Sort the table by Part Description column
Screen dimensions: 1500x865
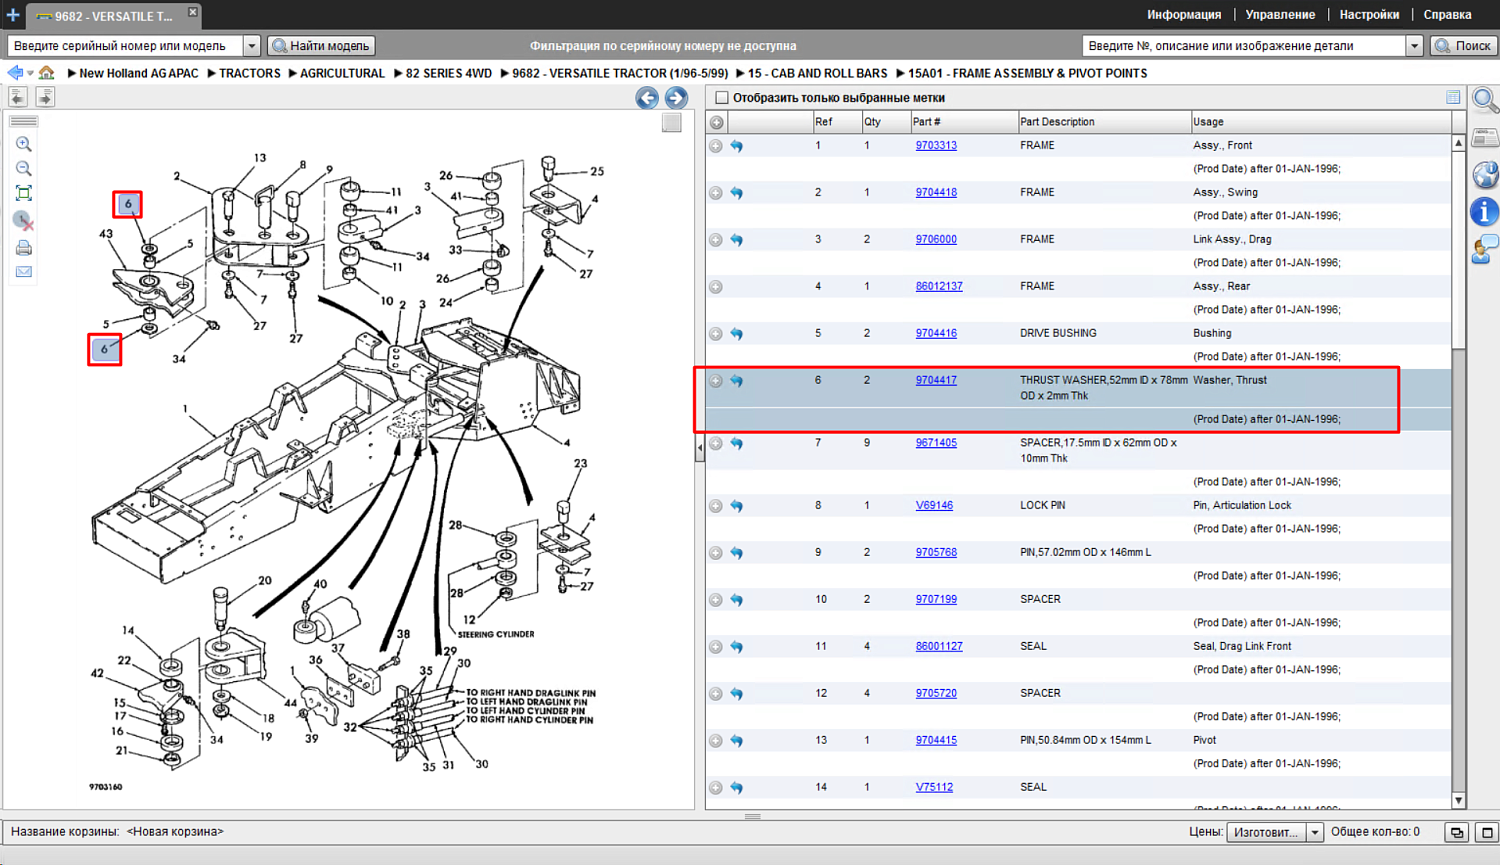point(1103,122)
